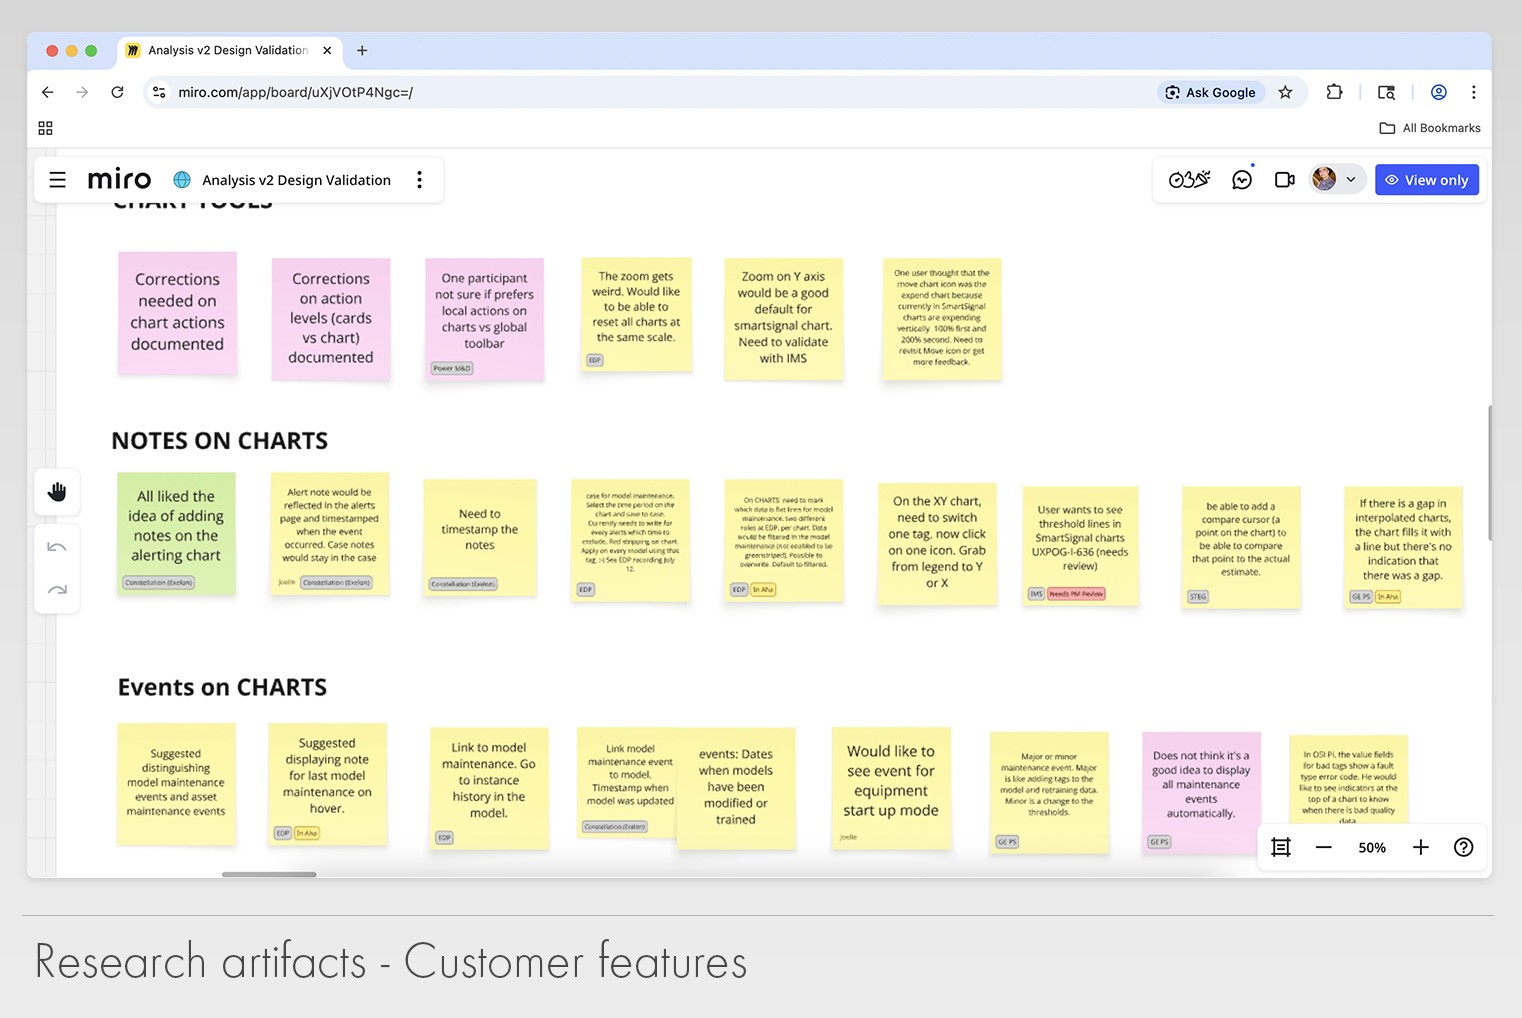This screenshot has width=1522, height=1018.
Task: Click the vertical scrollbar on right edge
Action: coord(1489,473)
